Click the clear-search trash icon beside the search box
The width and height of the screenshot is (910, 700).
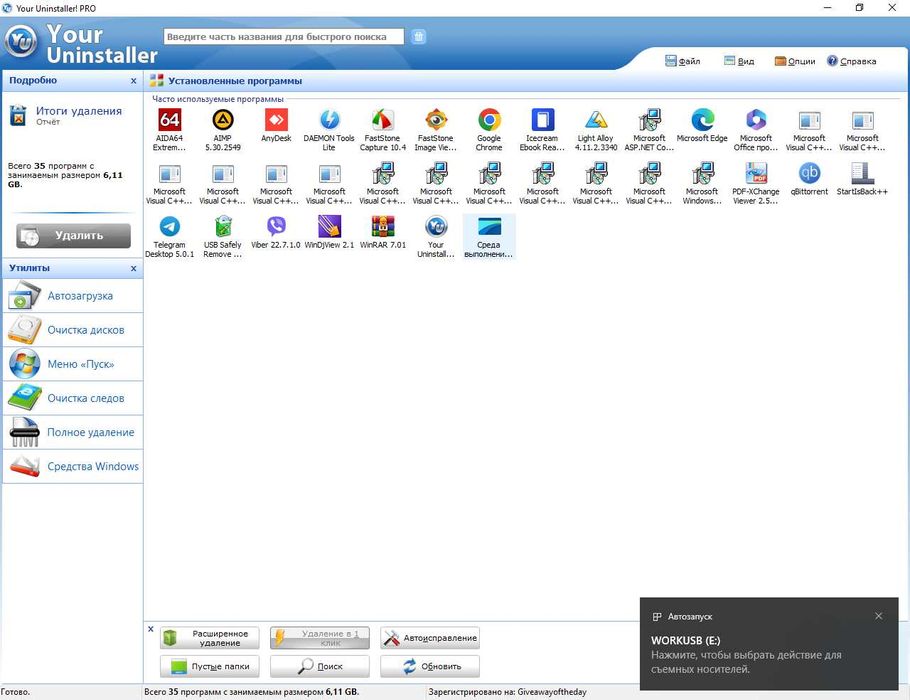point(418,37)
